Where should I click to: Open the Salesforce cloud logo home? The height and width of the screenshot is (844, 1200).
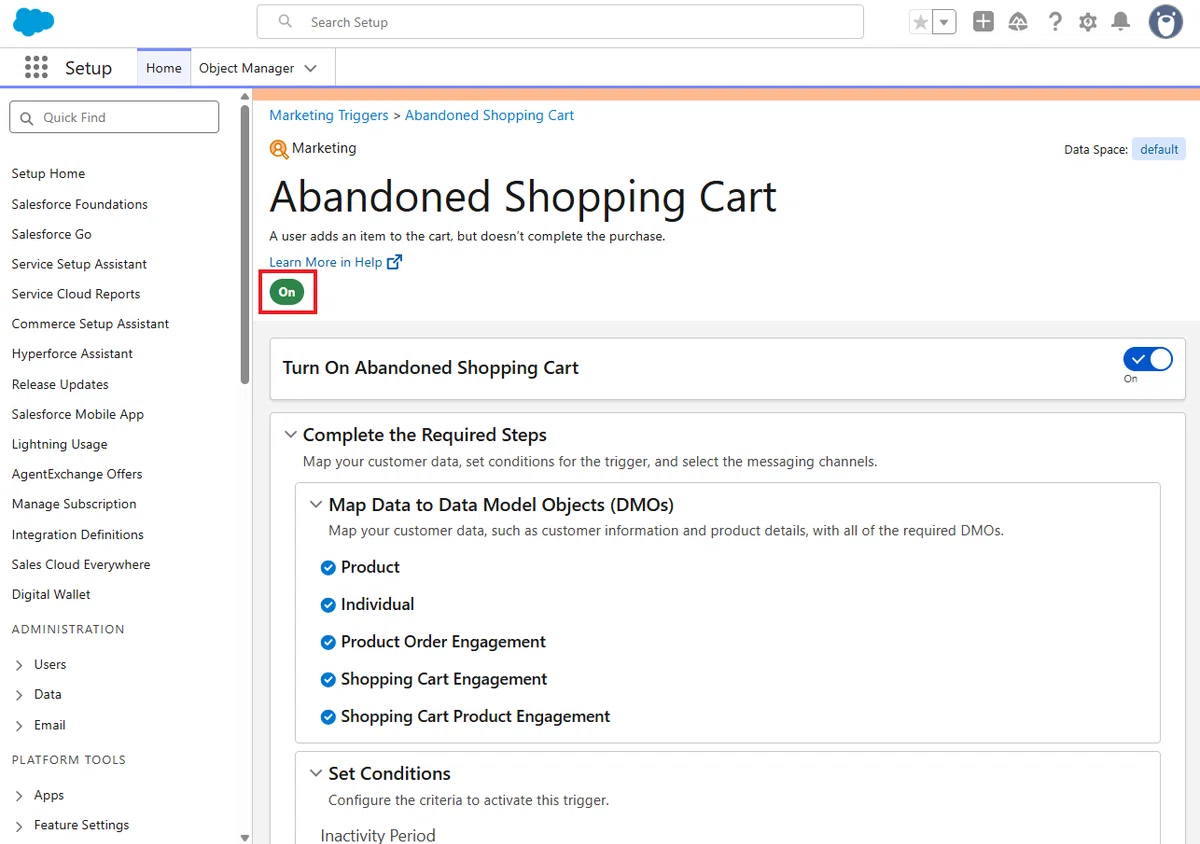[x=34, y=21]
